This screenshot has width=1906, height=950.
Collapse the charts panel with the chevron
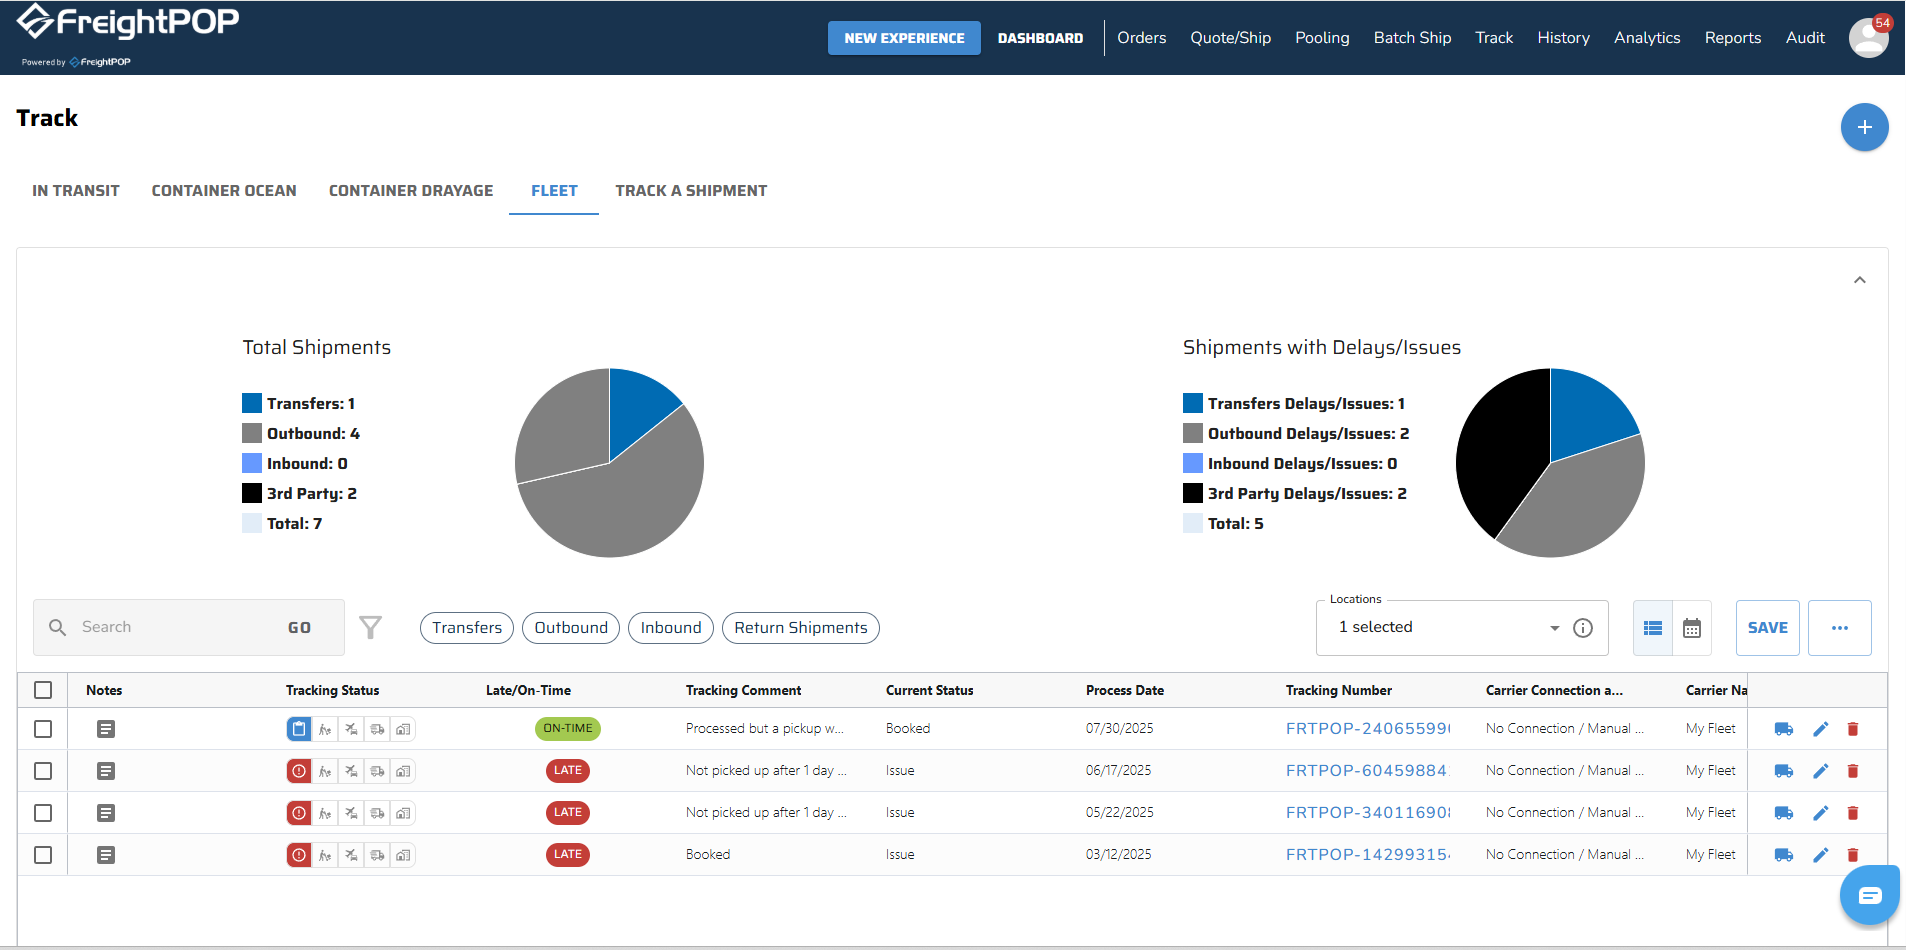1859,280
